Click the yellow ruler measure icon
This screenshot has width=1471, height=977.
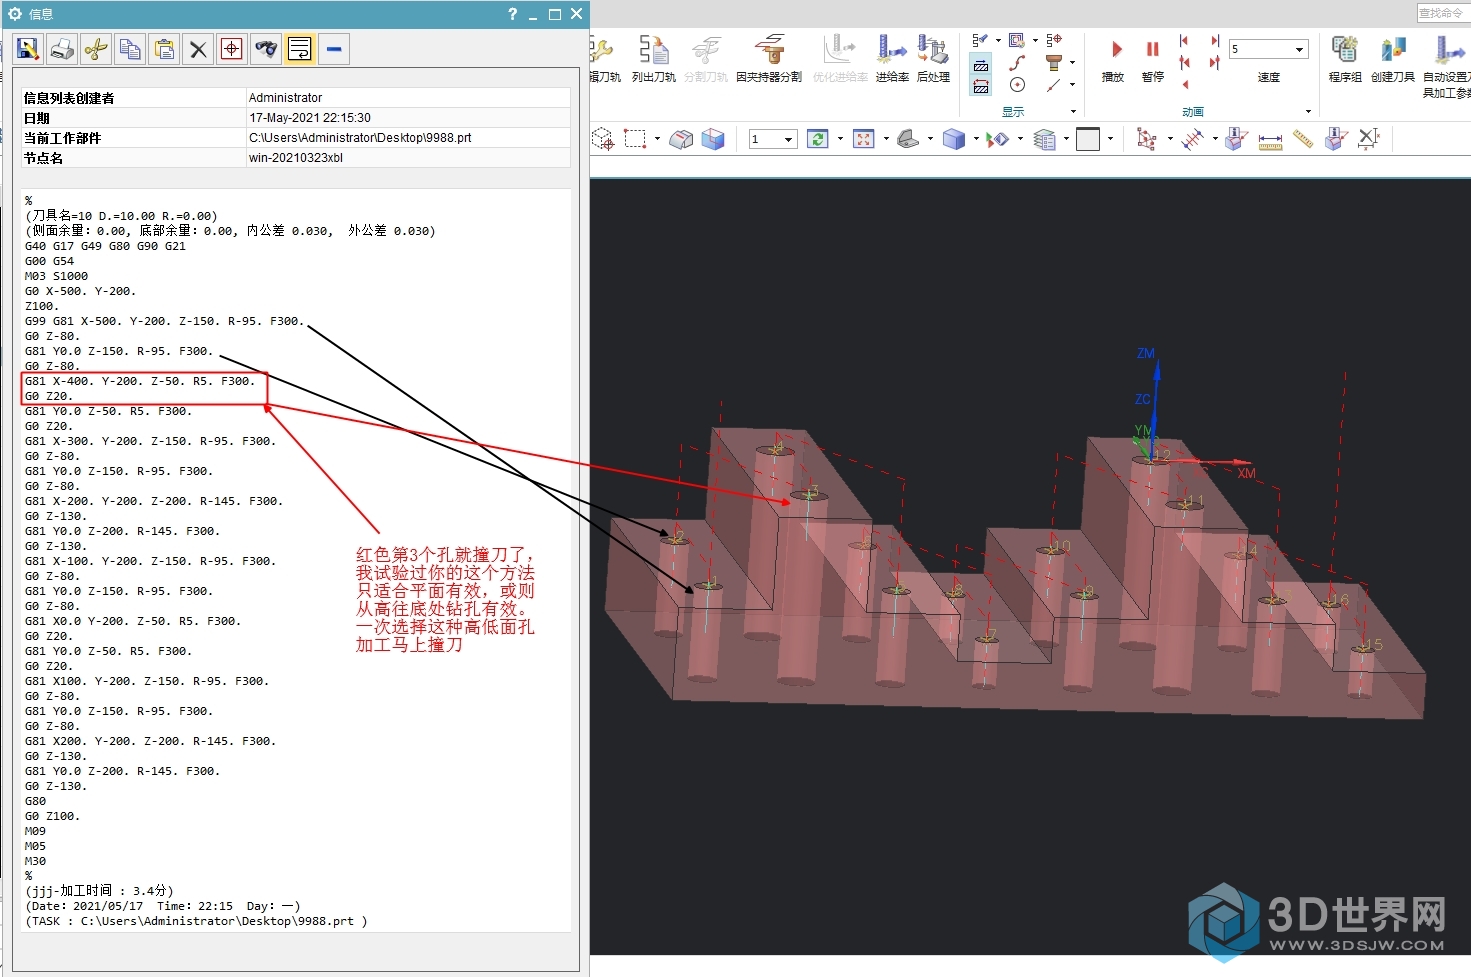point(1303,139)
